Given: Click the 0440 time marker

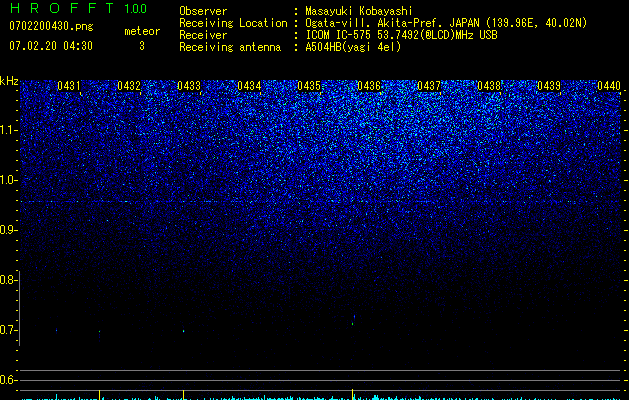Looking at the screenshot, I should click(609, 86).
